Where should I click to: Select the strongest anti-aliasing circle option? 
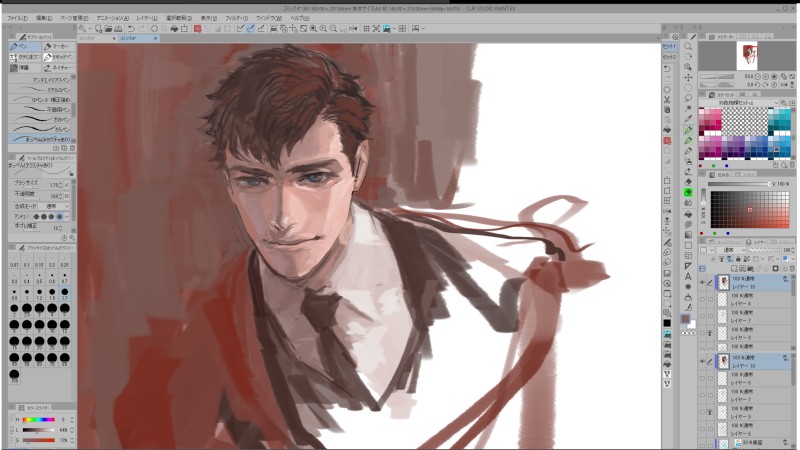point(60,217)
